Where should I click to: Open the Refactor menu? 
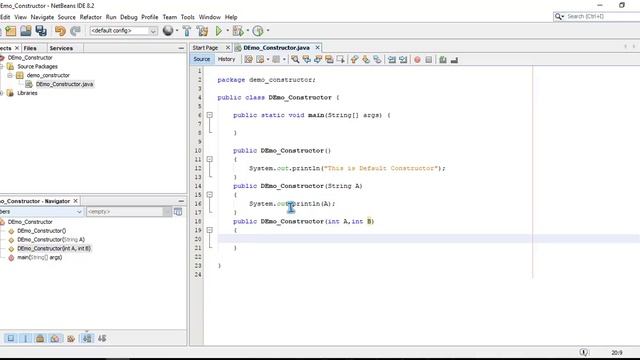pyautogui.click(x=91, y=17)
